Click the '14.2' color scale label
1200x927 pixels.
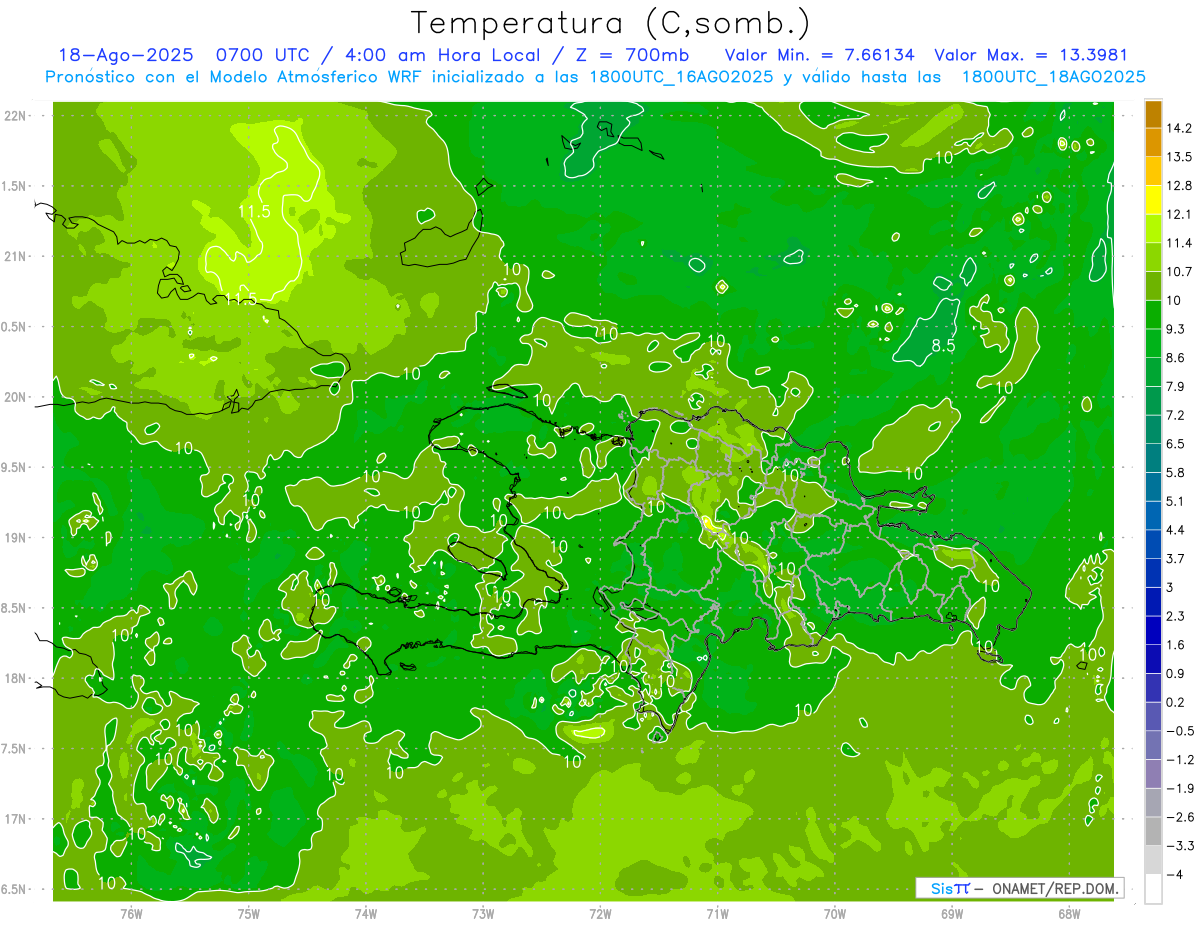coord(1178,128)
